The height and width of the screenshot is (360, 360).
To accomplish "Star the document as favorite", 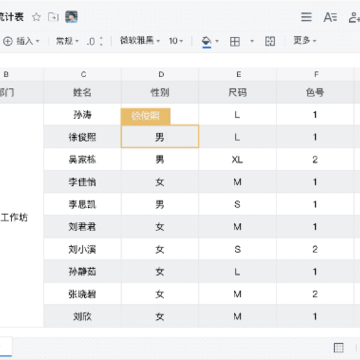I will pyautogui.click(x=36, y=17).
